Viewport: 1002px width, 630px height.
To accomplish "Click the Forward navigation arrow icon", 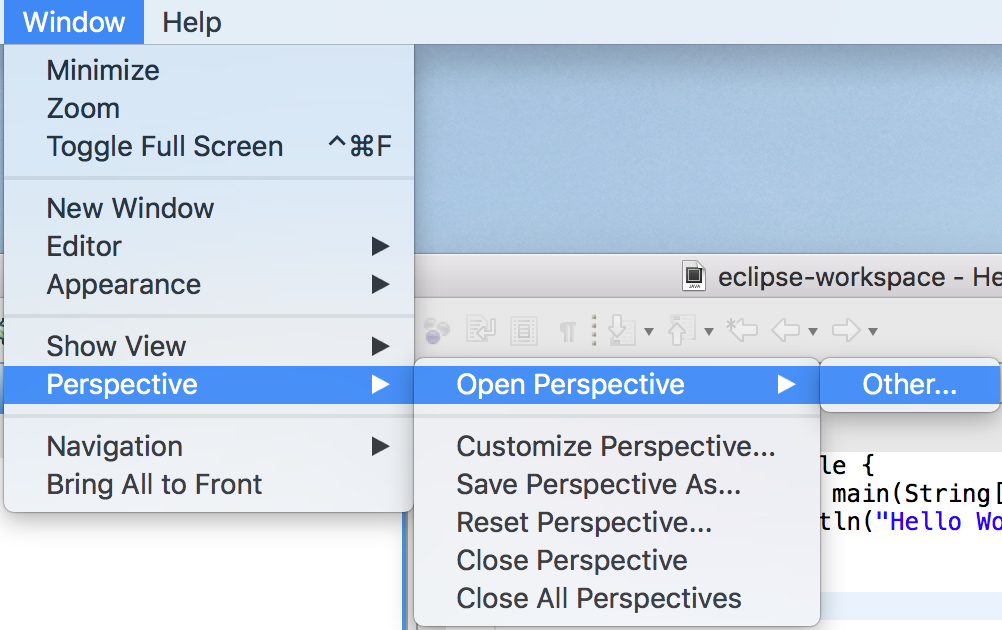I will coord(846,330).
